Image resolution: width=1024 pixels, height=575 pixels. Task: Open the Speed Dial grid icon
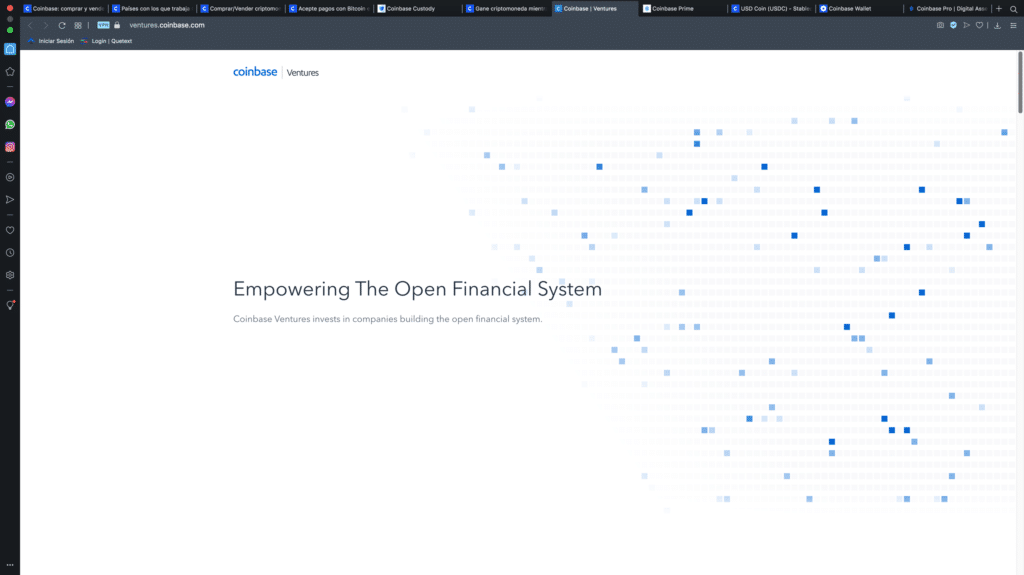[x=78, y=25]
